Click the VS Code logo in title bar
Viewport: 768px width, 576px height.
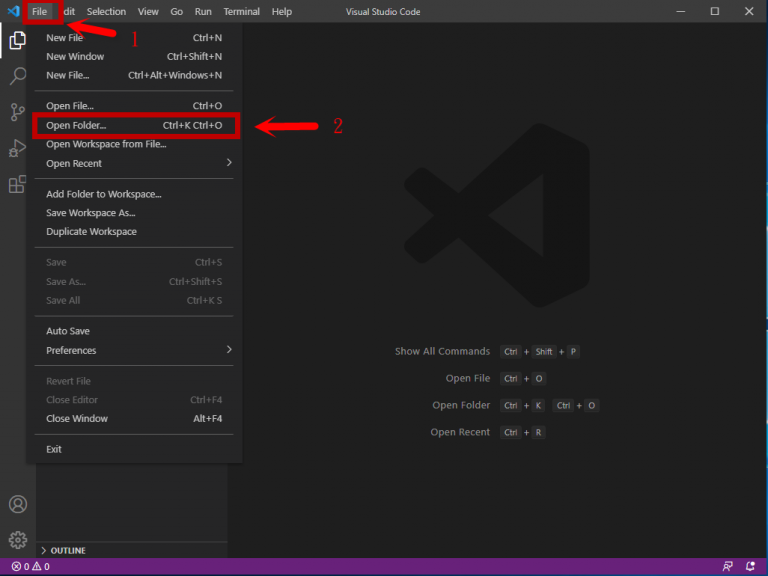(13, 11)
